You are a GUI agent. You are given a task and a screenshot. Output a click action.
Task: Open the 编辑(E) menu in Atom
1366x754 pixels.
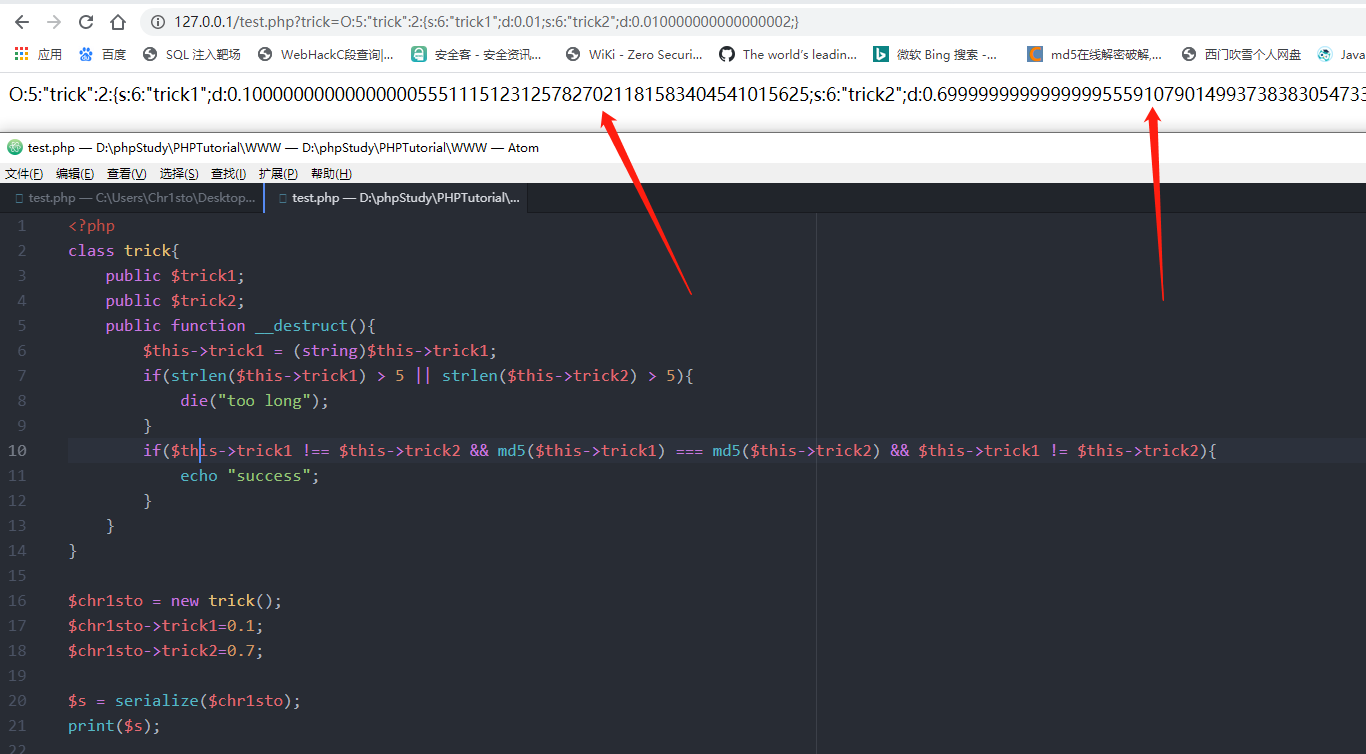[75, 174]
